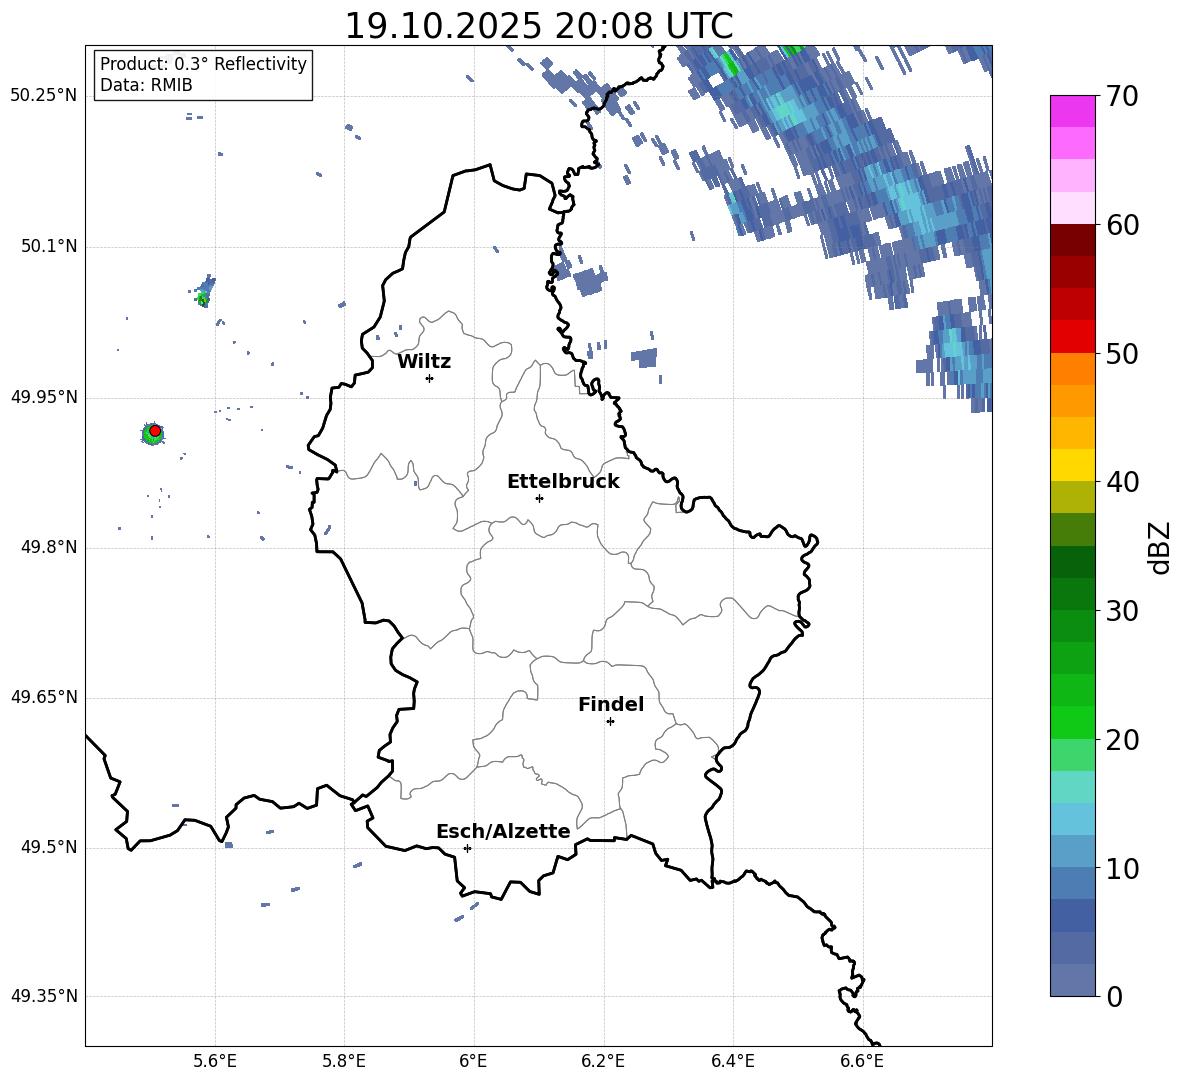Click the colorbar '50' tick label
Viewport: 1184px width, 1081px height.
pos(1122,353)
